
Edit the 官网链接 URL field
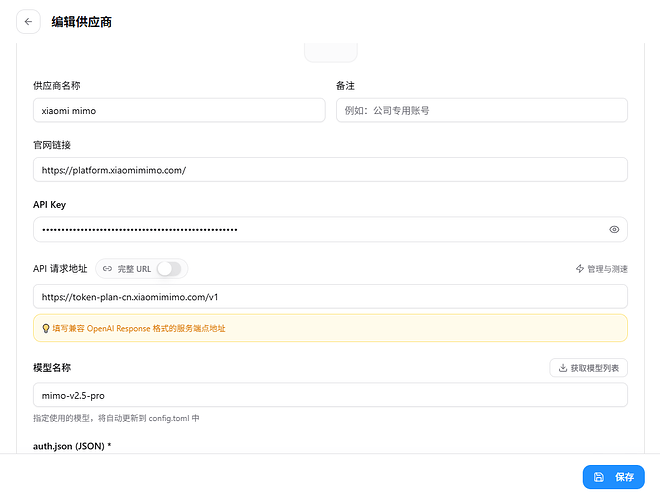(x=330, y=170)
